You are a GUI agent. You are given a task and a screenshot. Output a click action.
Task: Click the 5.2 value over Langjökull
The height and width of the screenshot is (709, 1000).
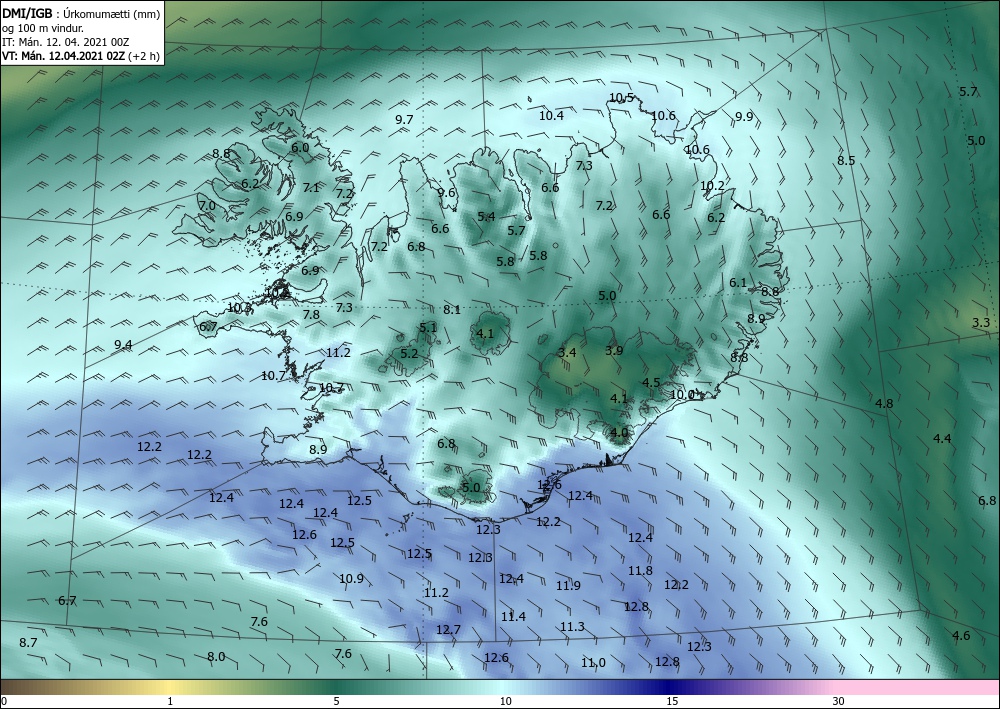coord(409,353)
